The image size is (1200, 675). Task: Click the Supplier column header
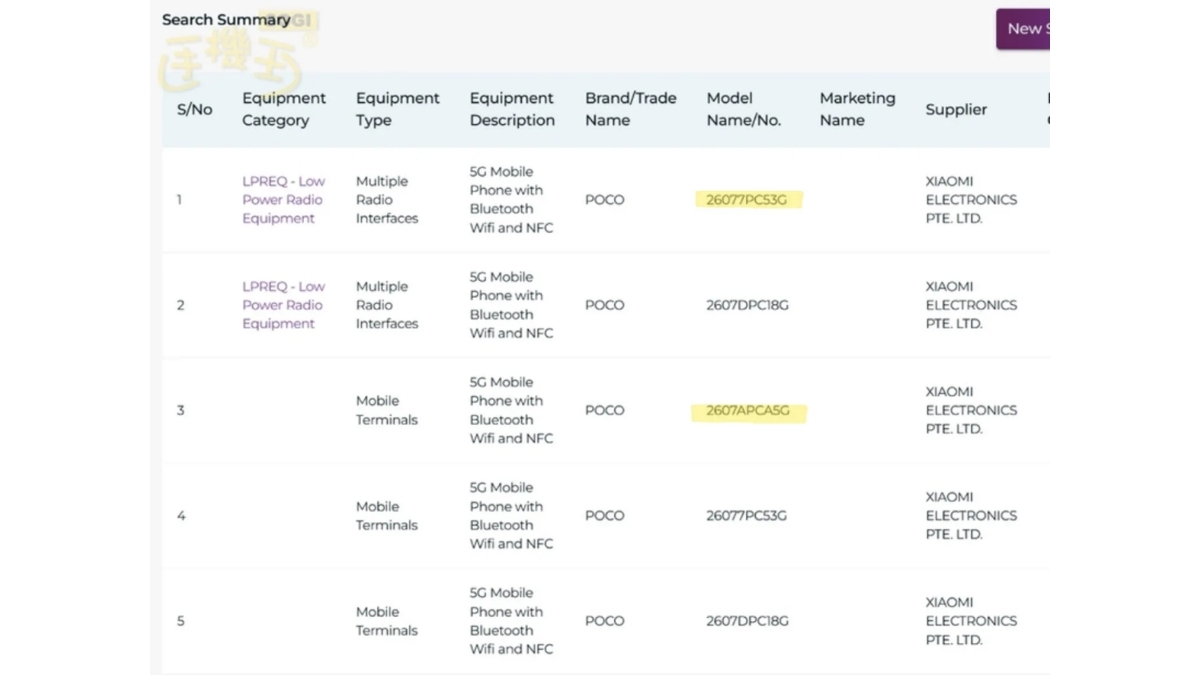click(956, 110)
